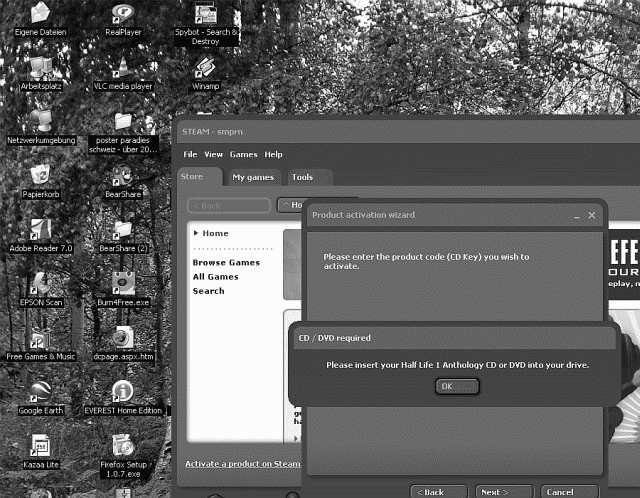Click Activate a product on Steam link
Viewport: 640px width, 498px height.
tap(242, 464)
